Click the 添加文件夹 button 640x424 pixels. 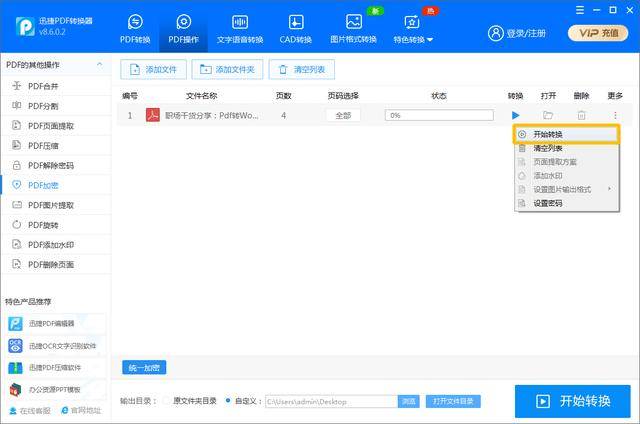227,69
